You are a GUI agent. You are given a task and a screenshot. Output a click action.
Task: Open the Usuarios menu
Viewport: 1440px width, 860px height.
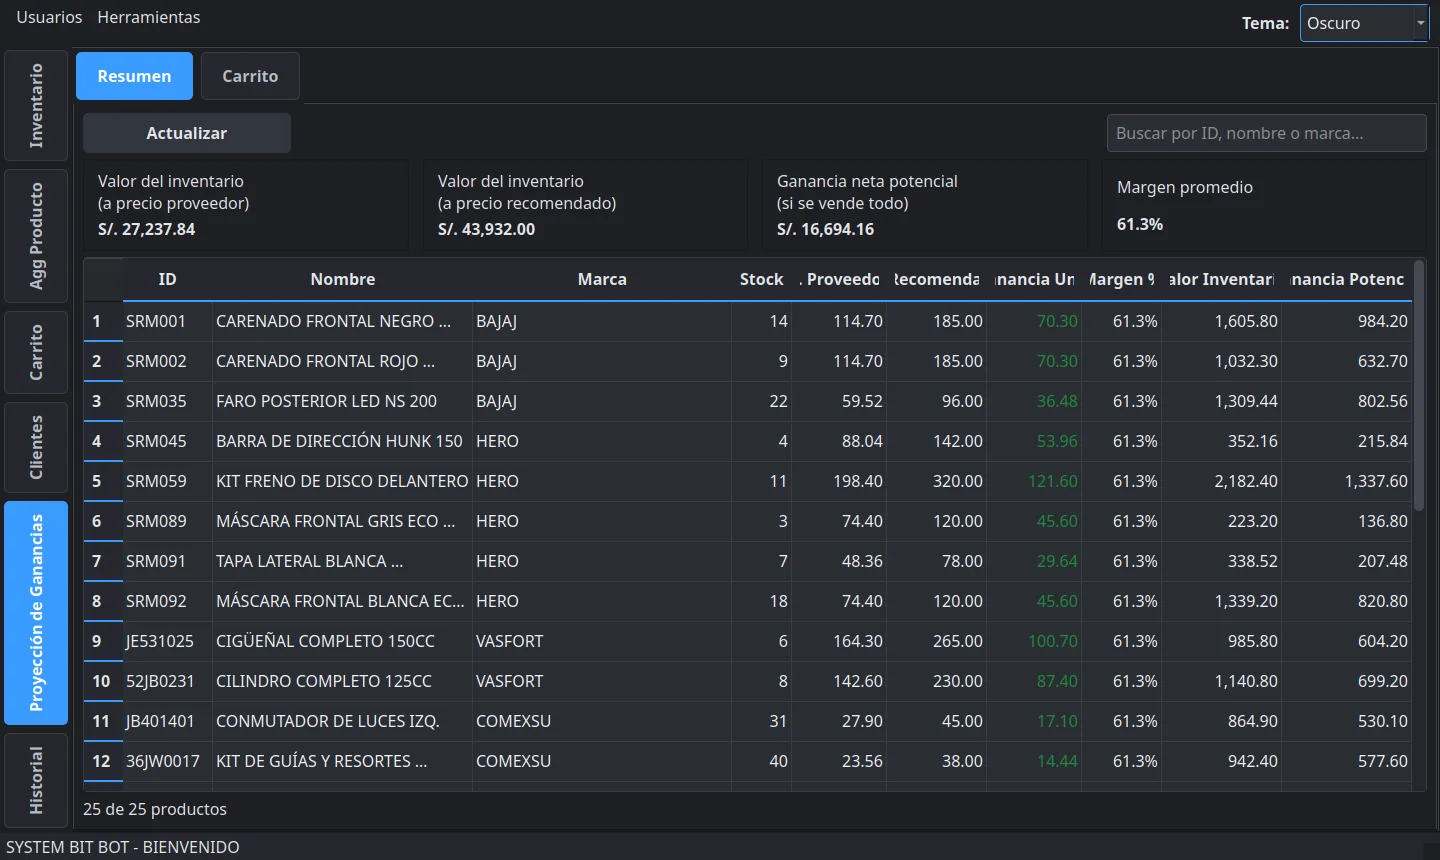(x=49, y=17)
